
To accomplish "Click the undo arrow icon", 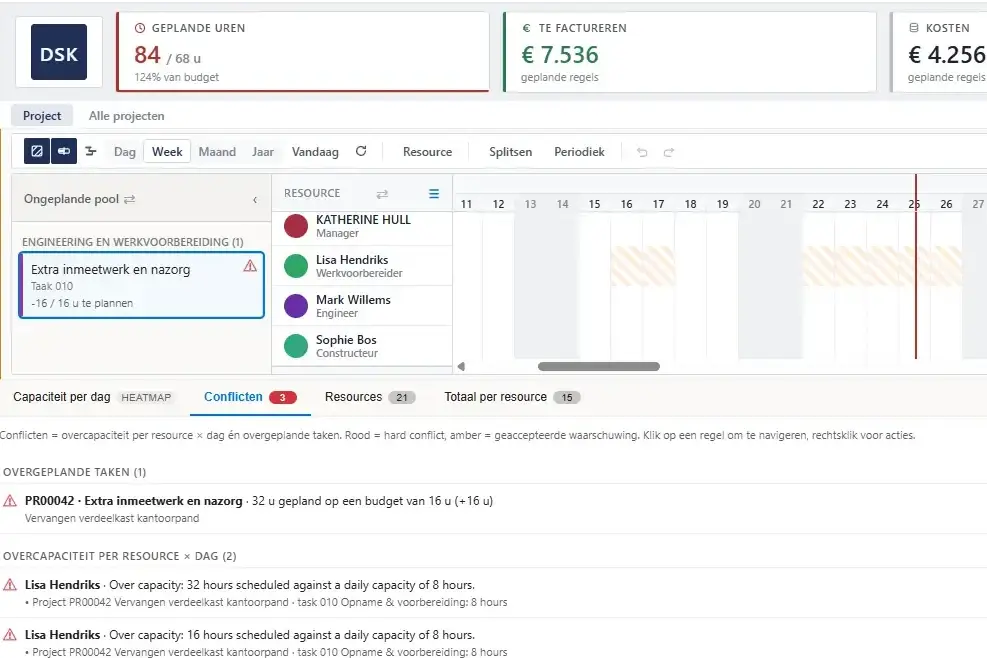I will (x=642, y=152).
